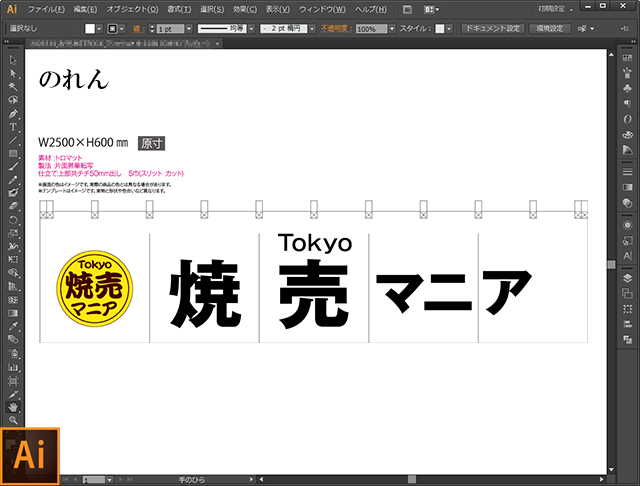The height and width of the screenshot is (486, 640).
Task: Expand the status bar display arrow
Action: tap(251, 480)
